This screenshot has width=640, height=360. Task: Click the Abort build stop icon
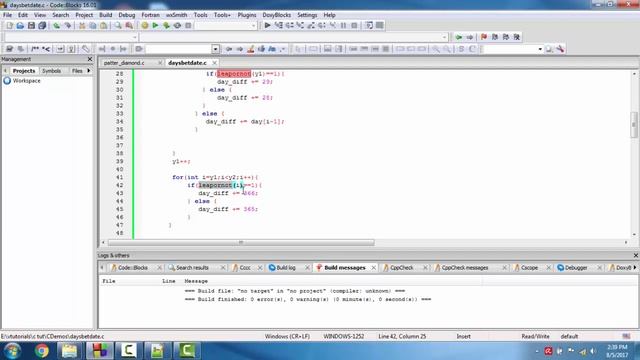pyautogui.click(x=188, y=25)
